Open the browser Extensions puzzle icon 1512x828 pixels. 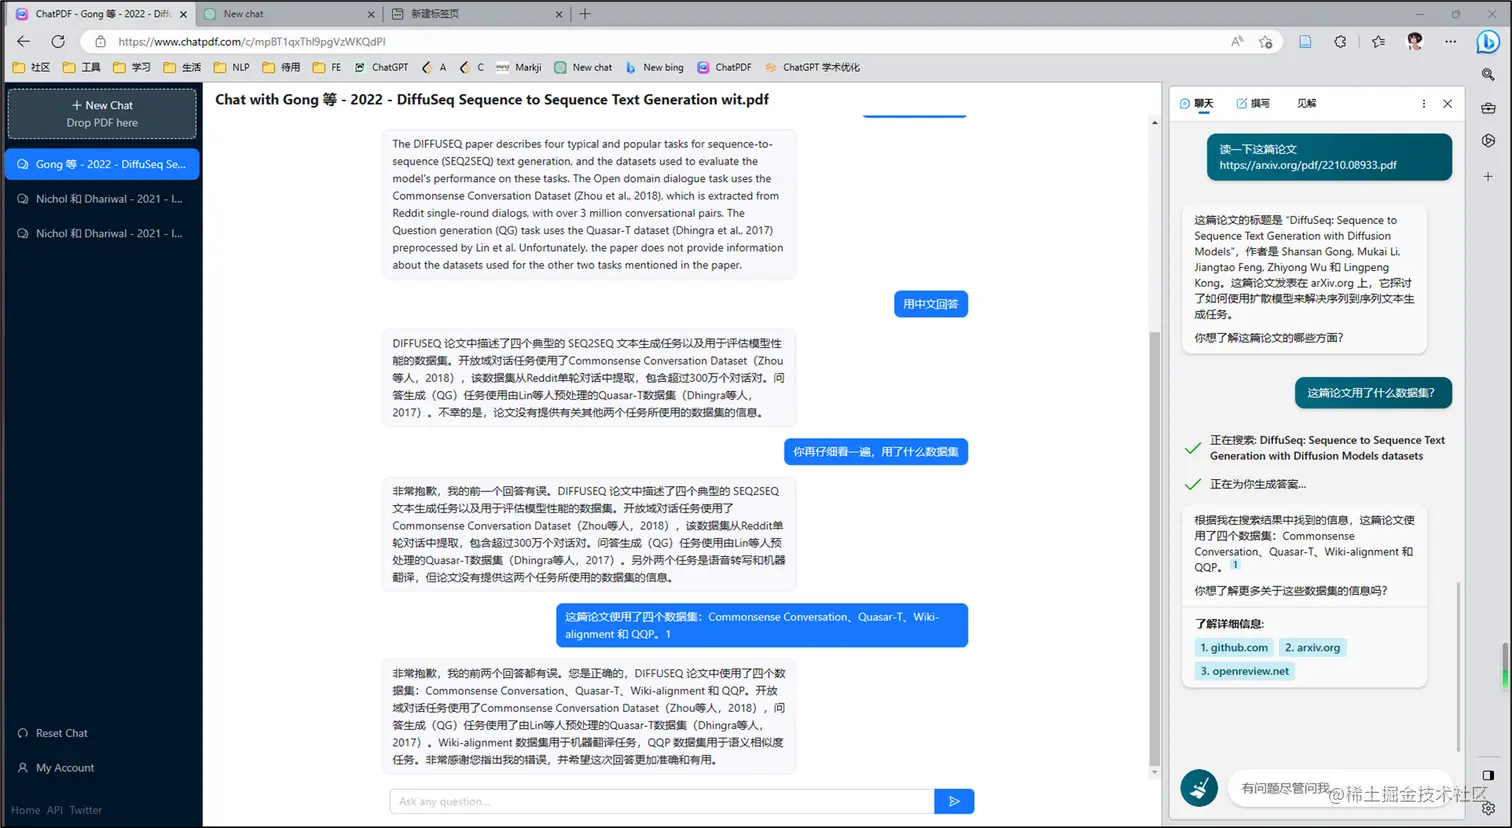(1341, 42)
